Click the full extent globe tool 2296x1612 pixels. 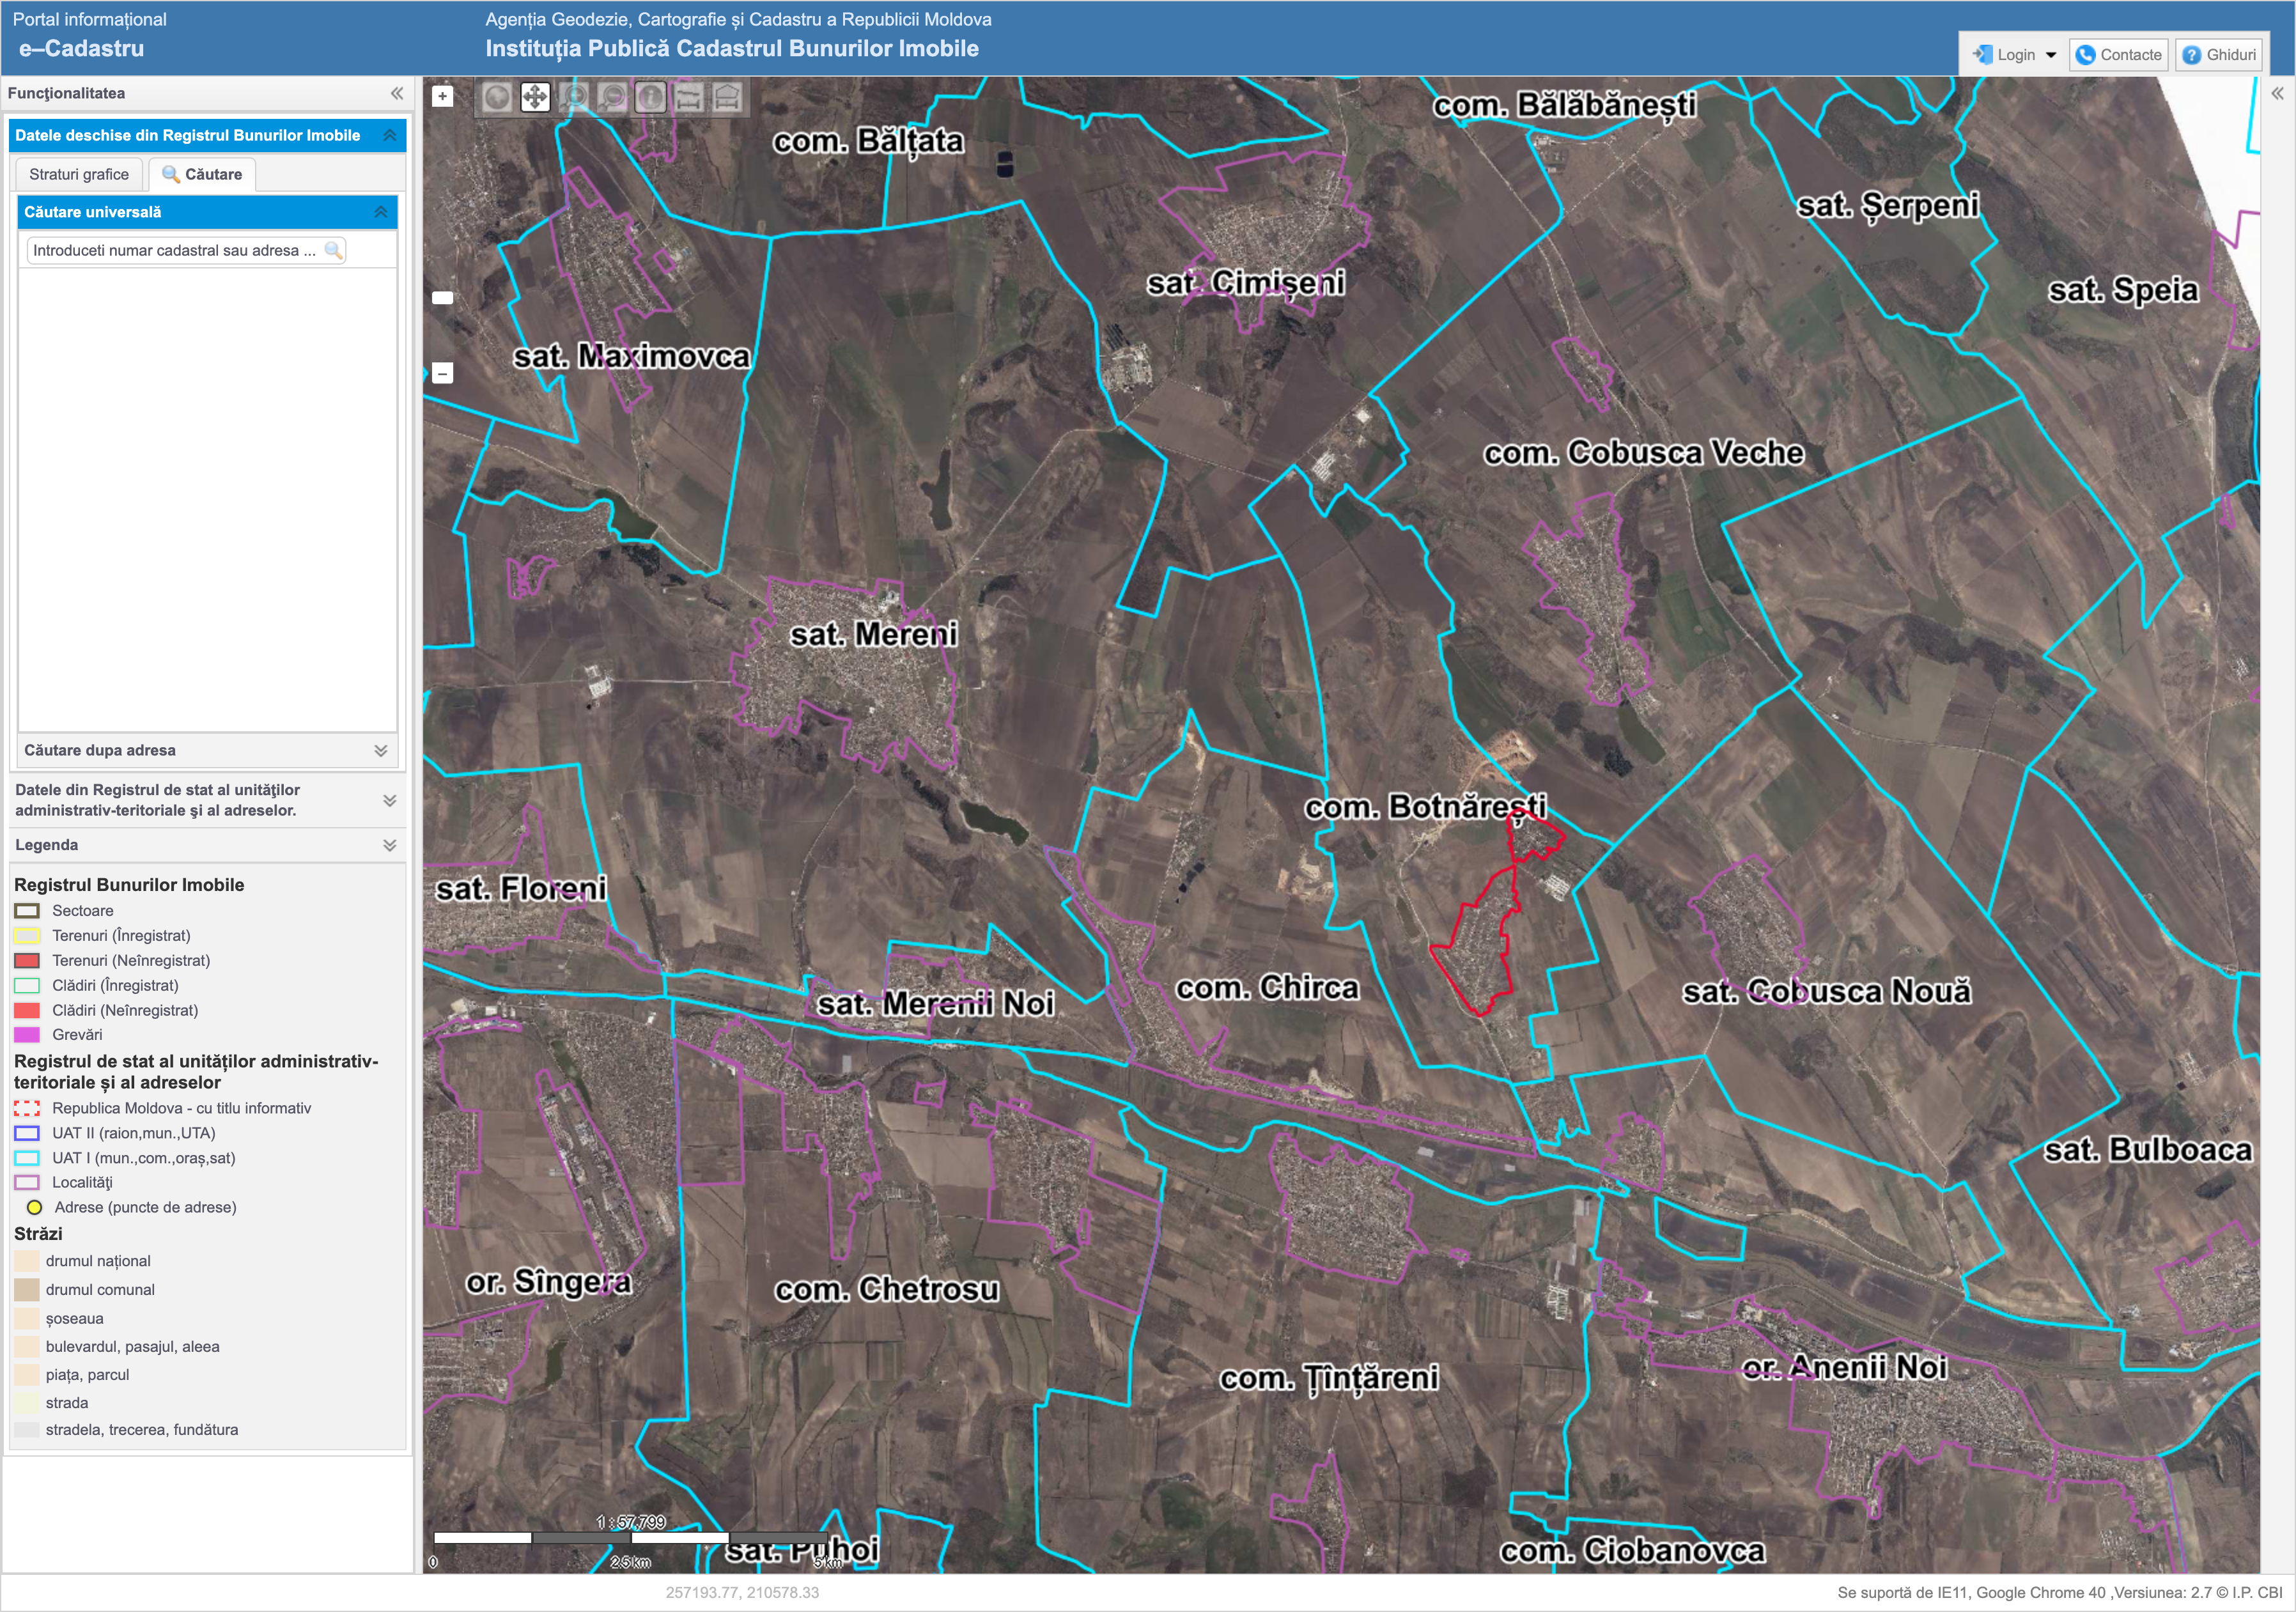coord(496,97)
